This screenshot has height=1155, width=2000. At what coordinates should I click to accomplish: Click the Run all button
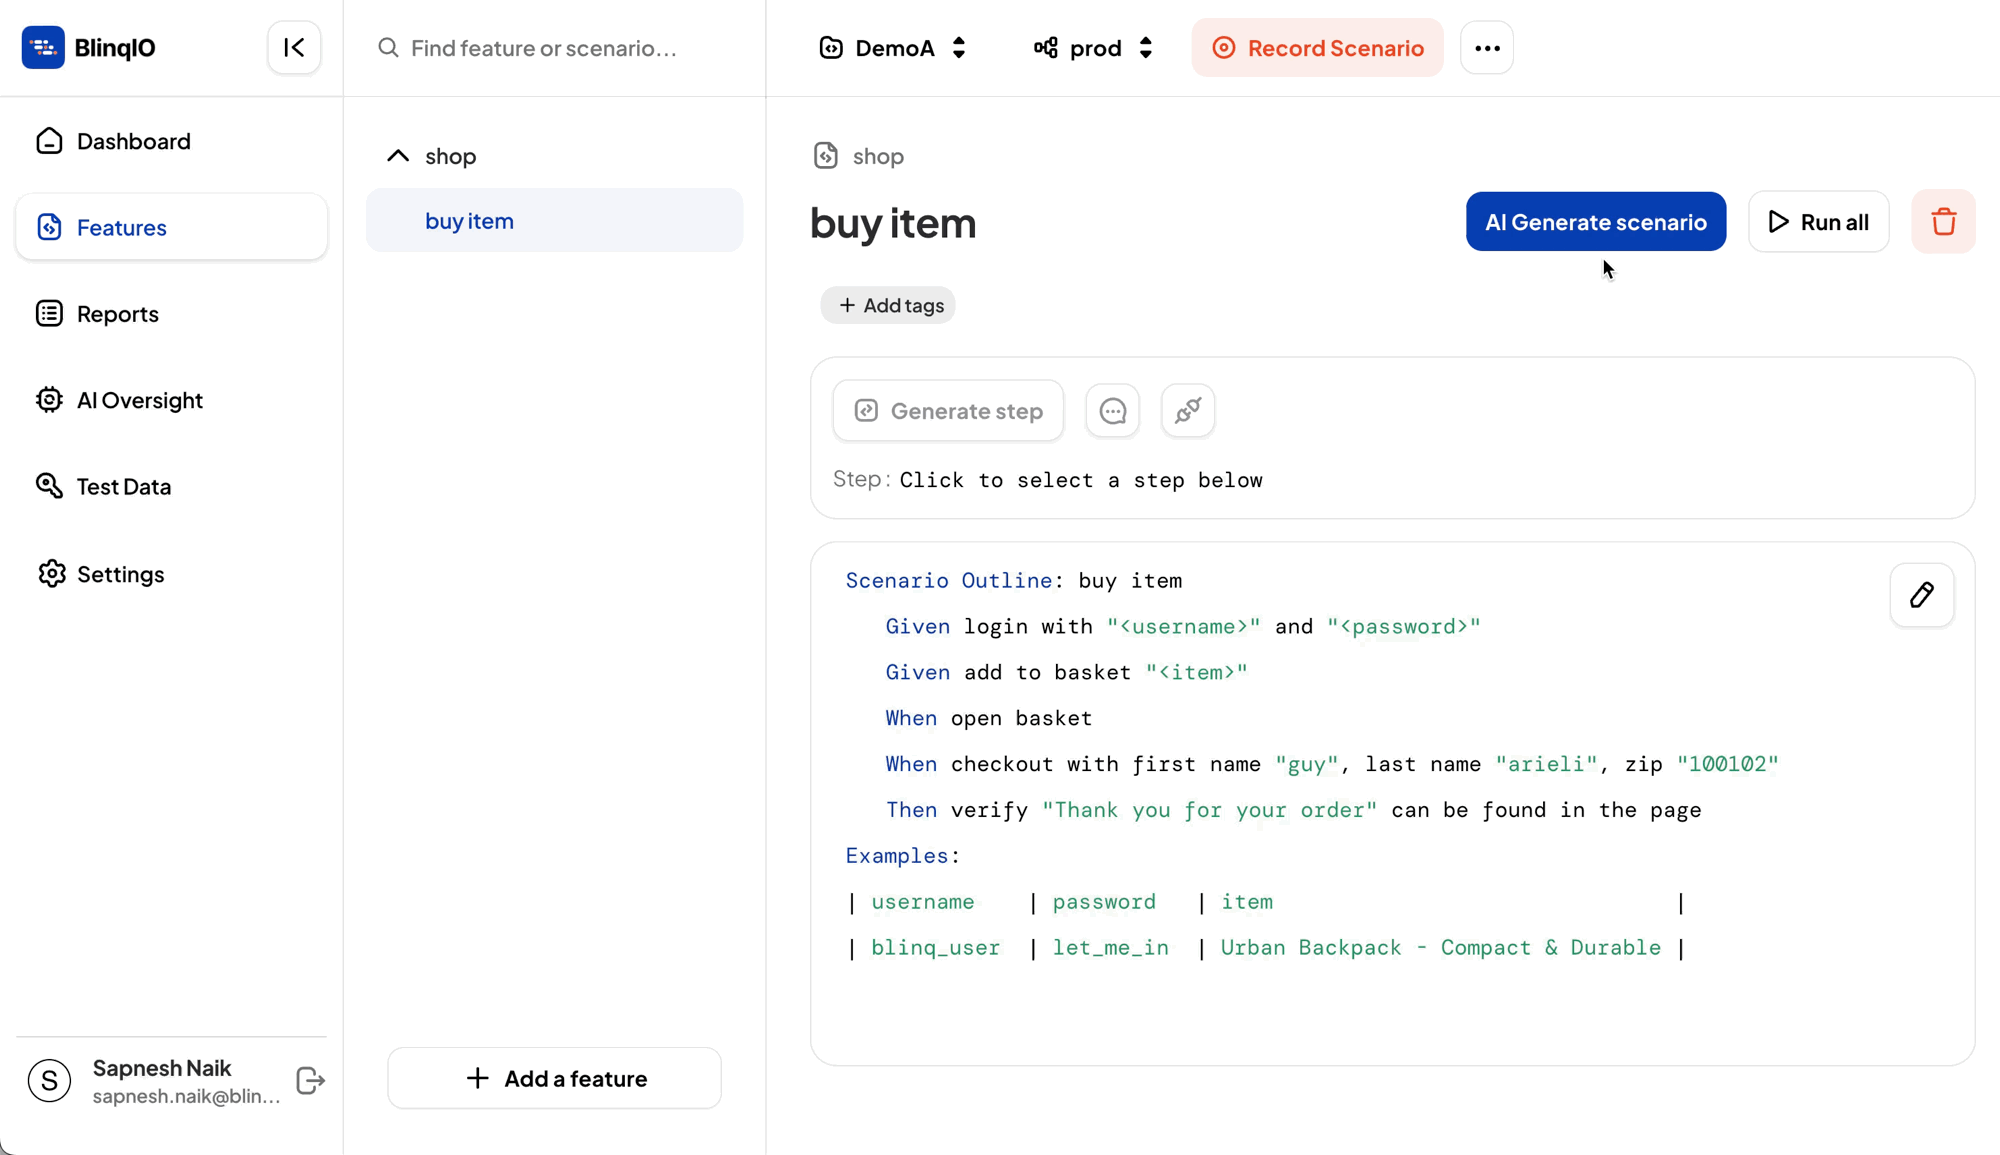(x=1819, y=221)
